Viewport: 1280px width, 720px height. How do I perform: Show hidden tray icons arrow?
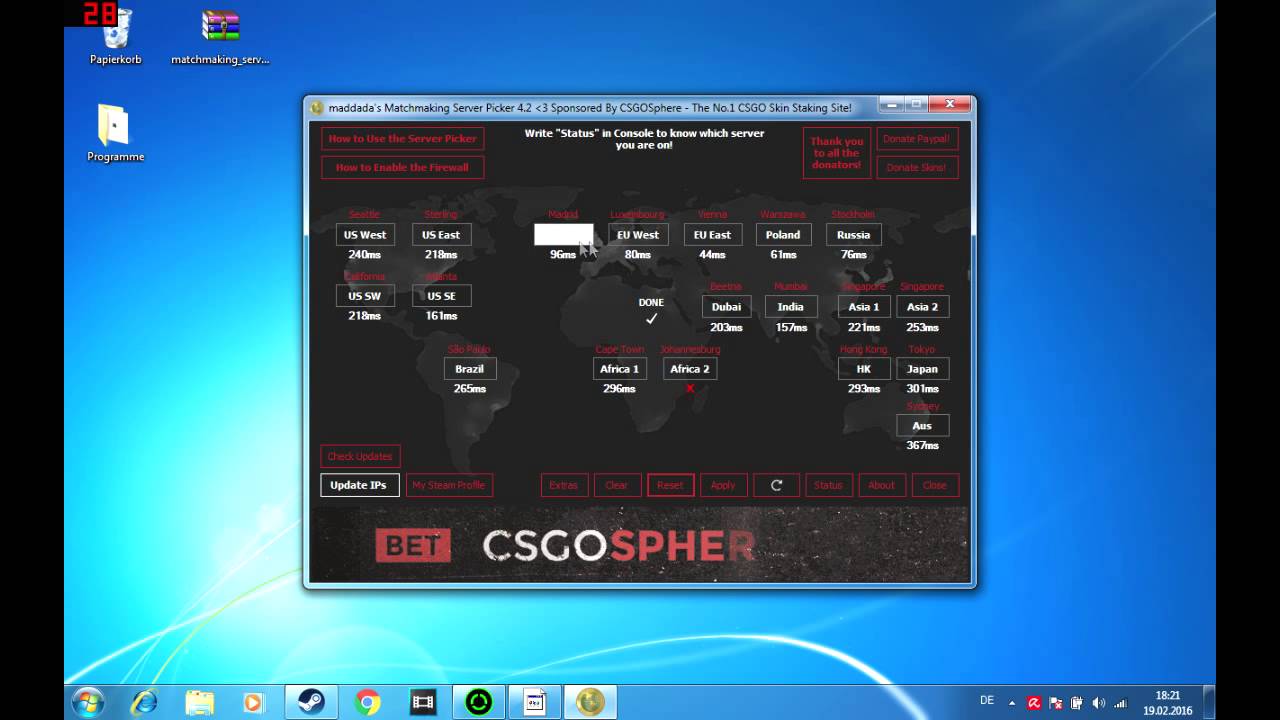1012,703
